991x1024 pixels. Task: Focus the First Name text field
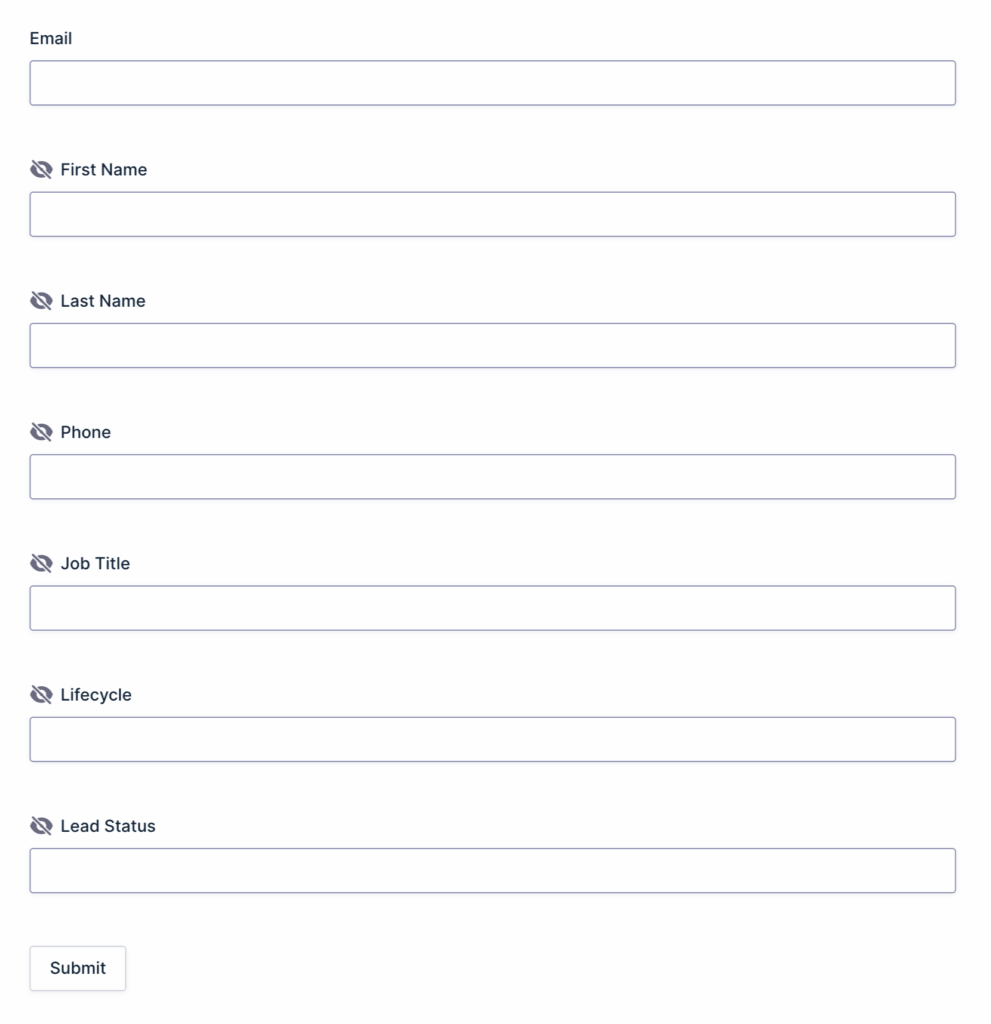pyautogui.click(x=492, y=213)
